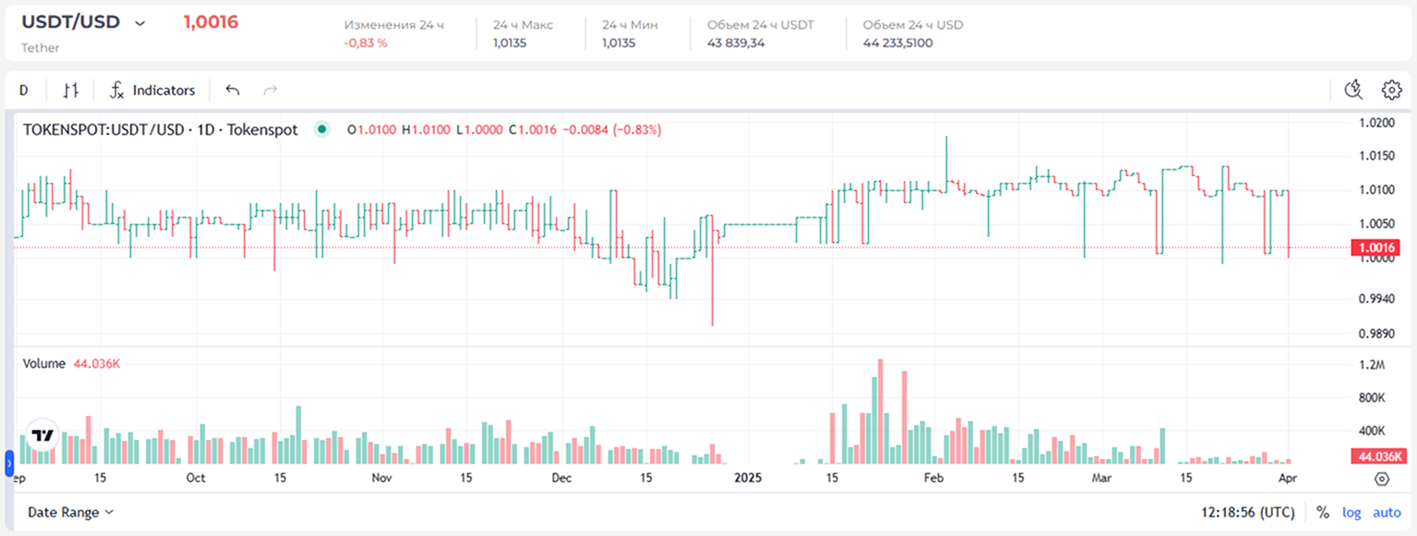
Task: Open the bar chart style selector
Action: (70, 90)
